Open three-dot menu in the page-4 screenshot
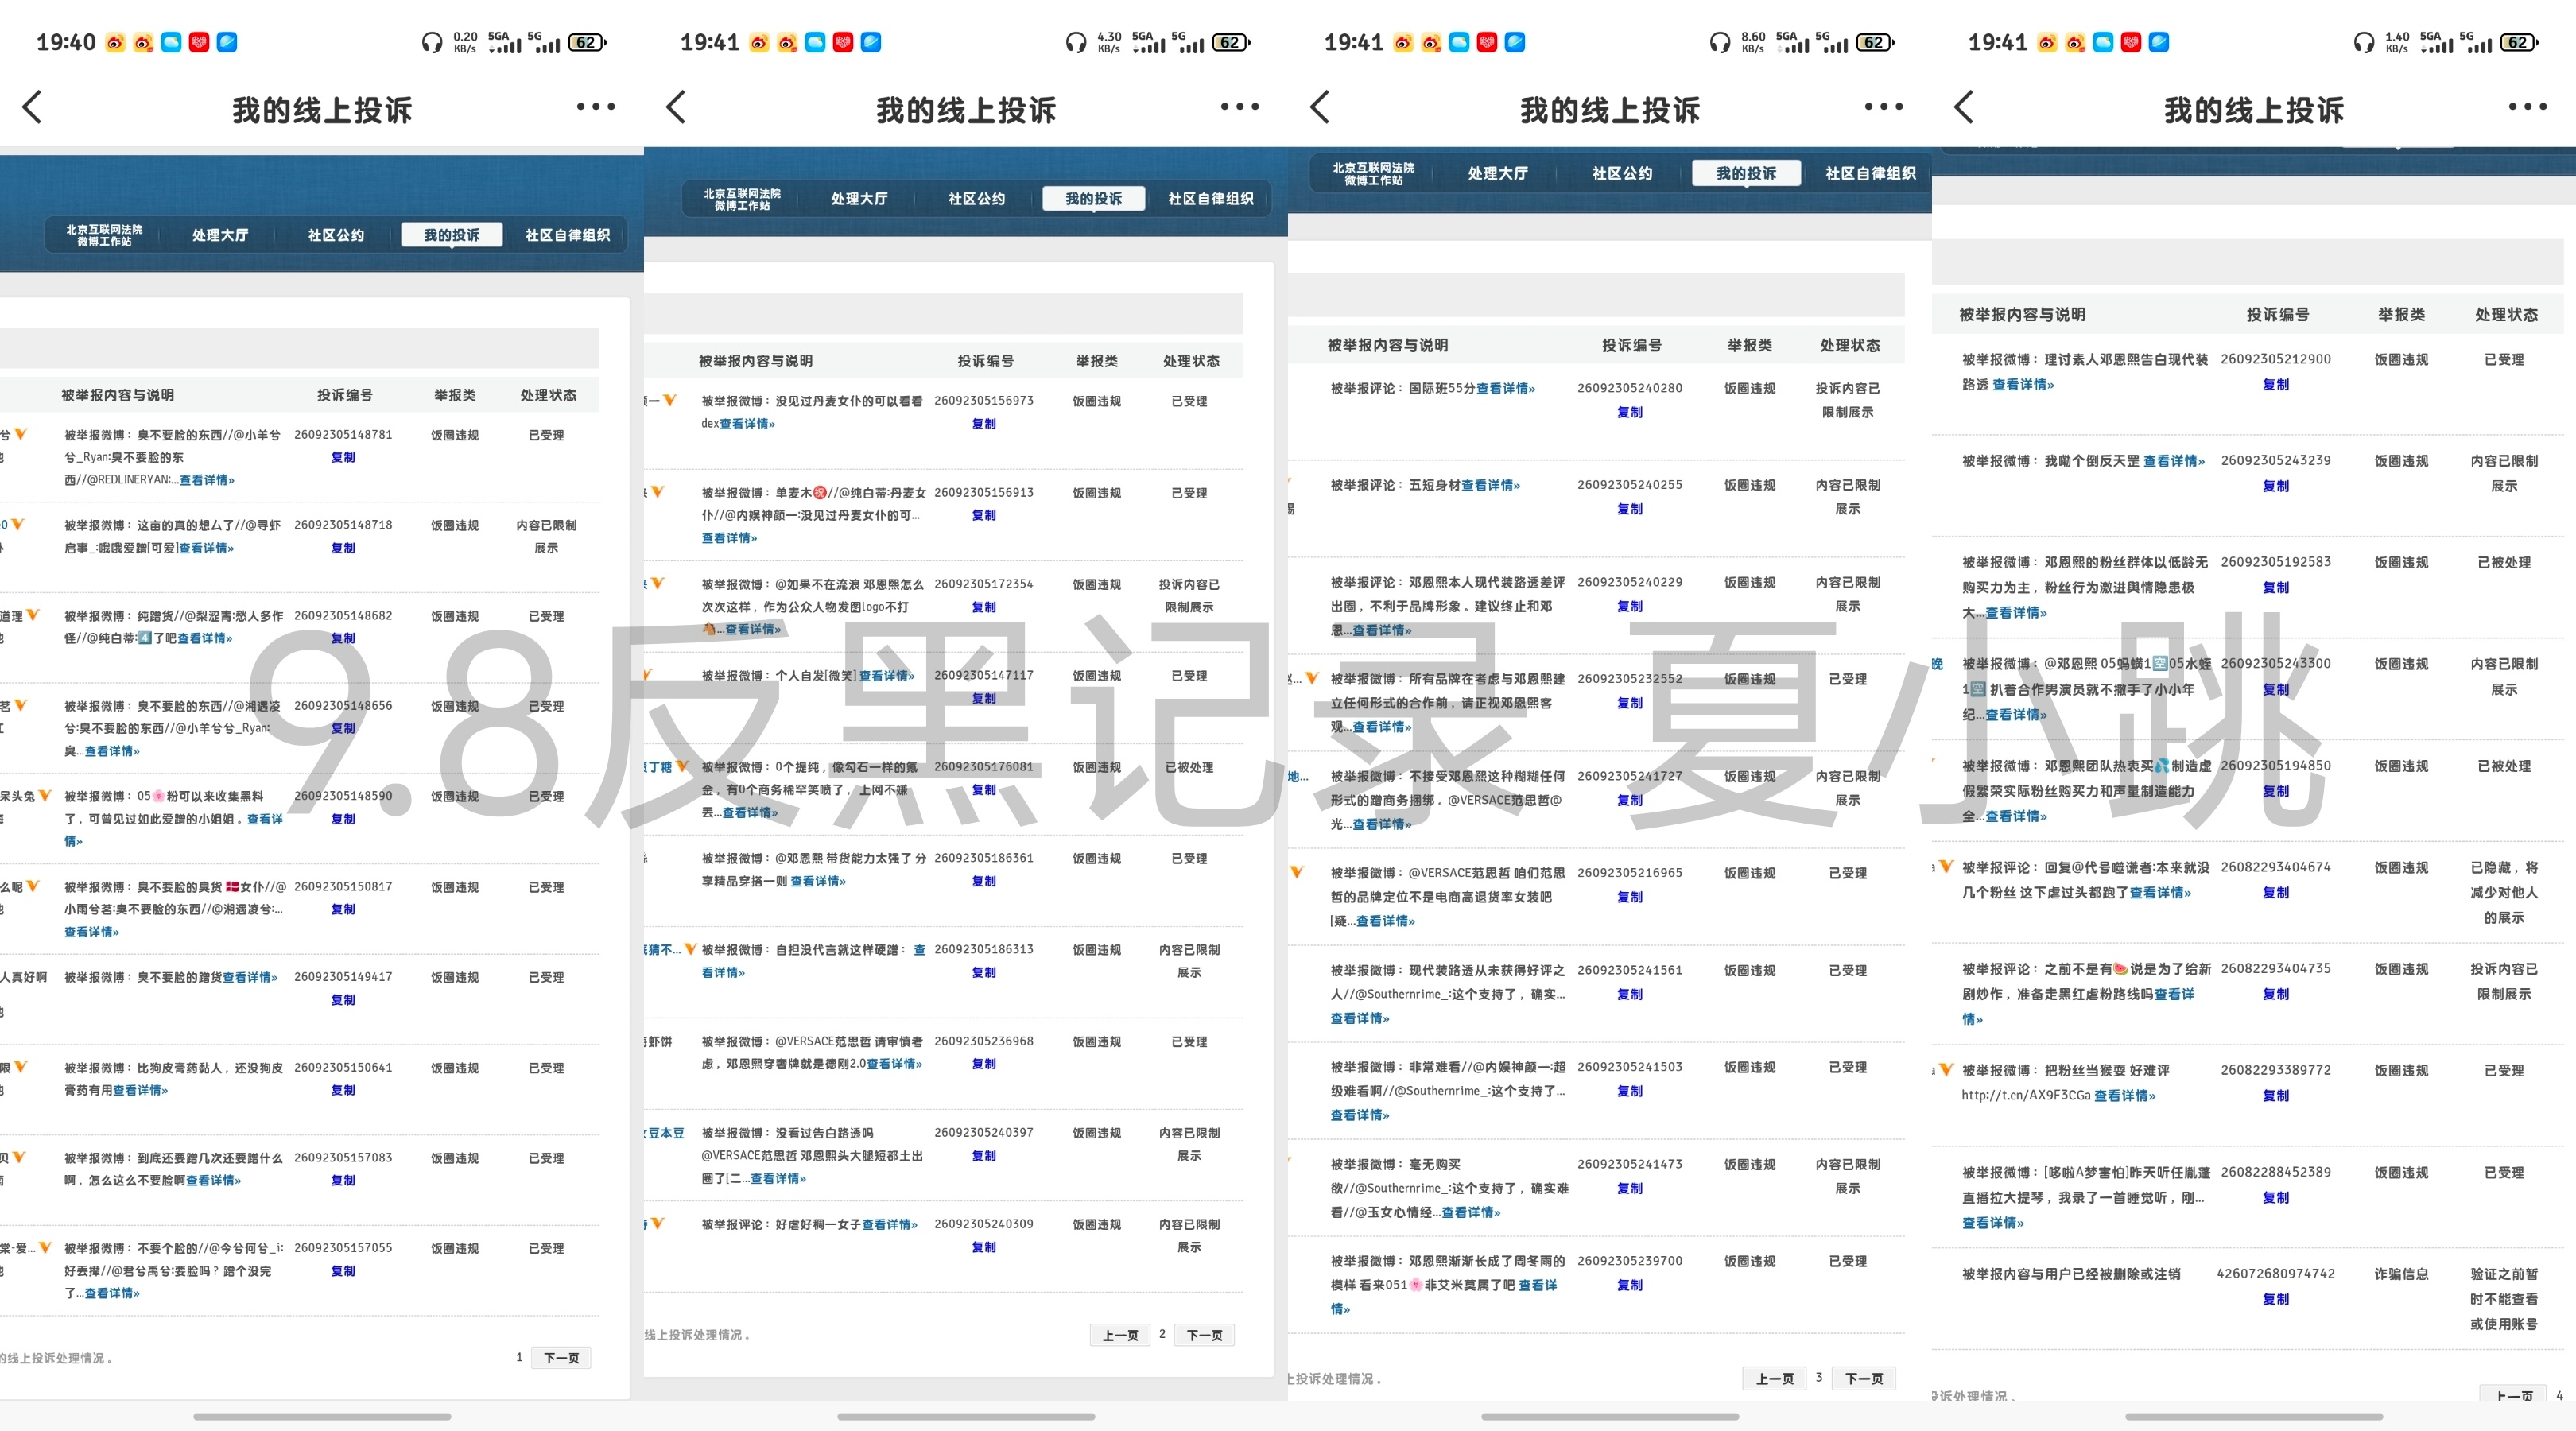The width and height of the screenshot is (2576, 1431). pos(2528,107)
